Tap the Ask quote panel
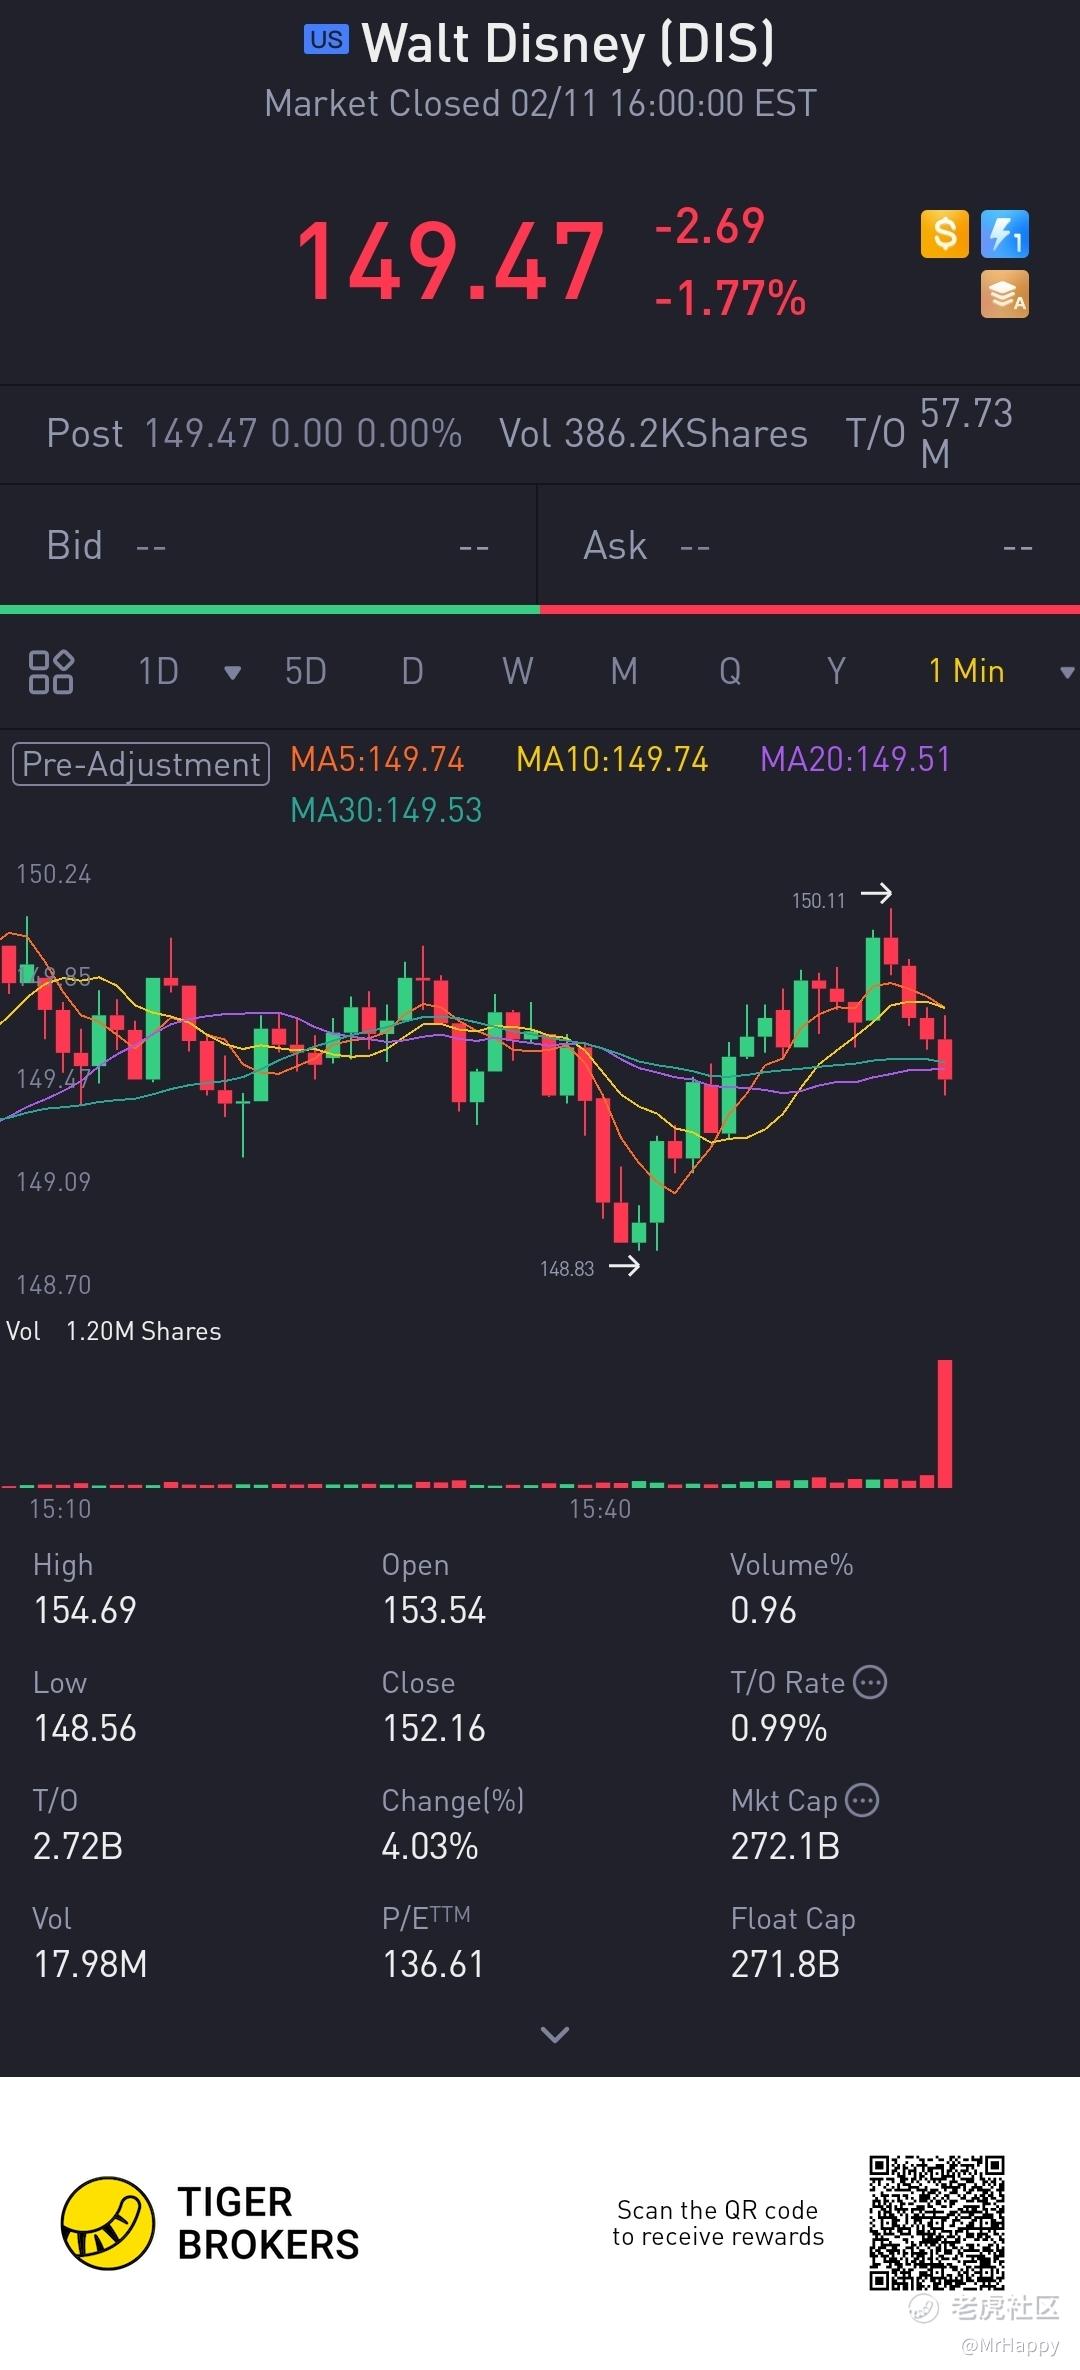 [x=809, y=546]
